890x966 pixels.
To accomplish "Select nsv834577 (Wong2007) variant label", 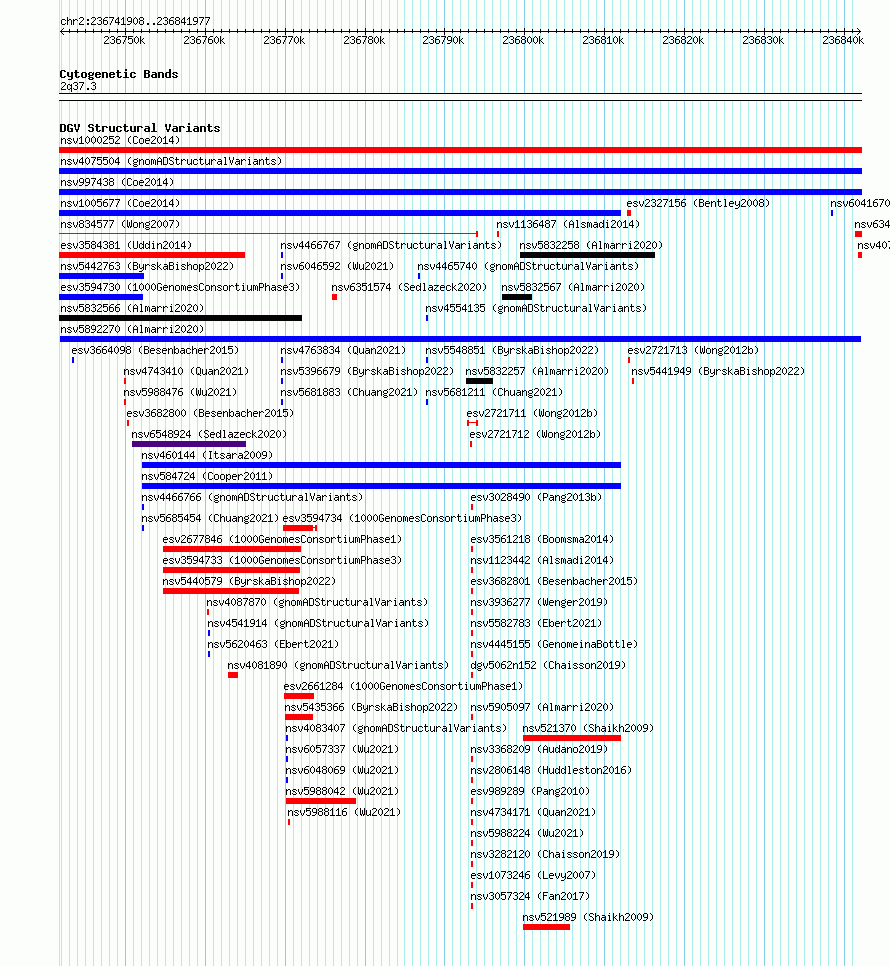I will coord(120,224).
